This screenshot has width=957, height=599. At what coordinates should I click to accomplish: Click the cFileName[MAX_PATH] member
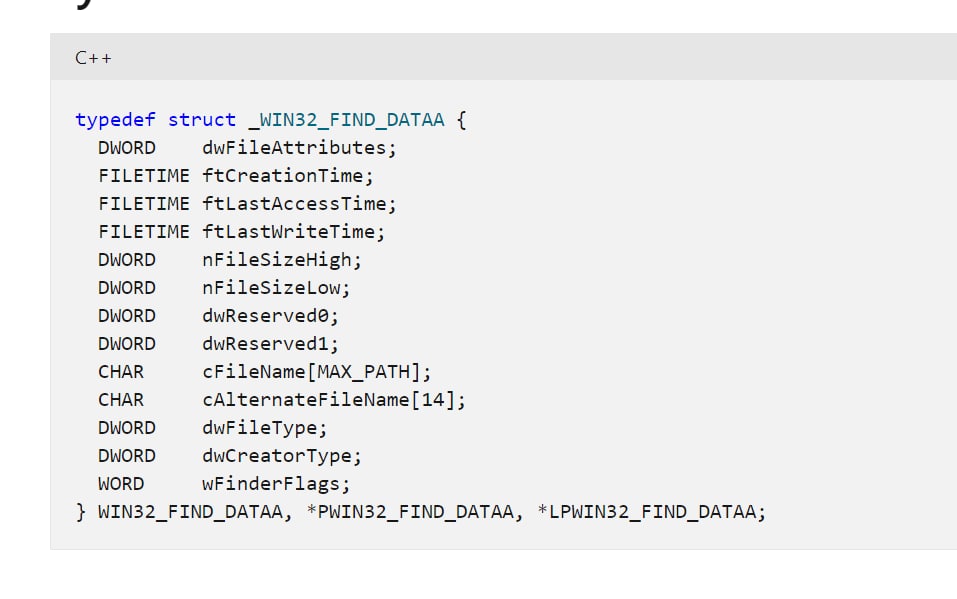[316, 372]
